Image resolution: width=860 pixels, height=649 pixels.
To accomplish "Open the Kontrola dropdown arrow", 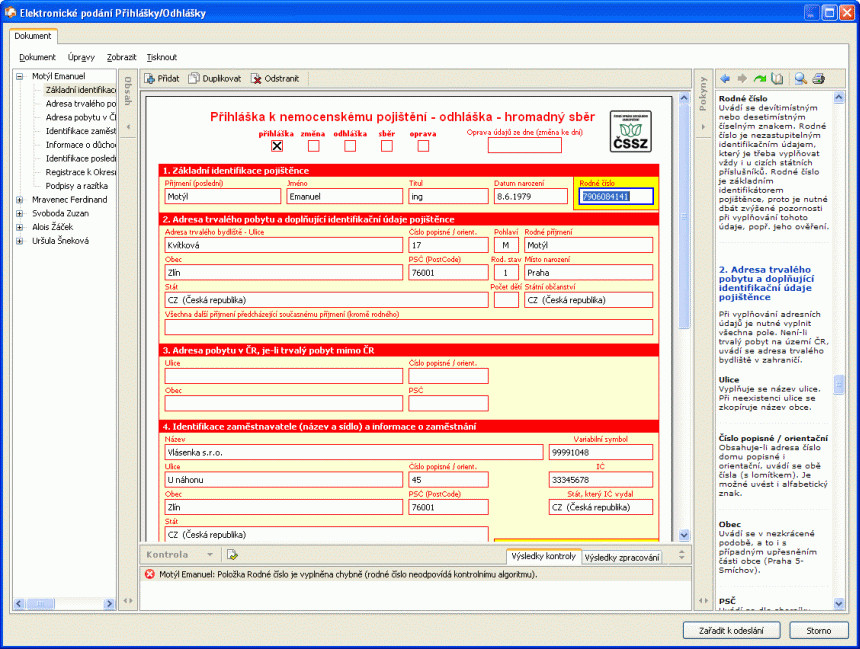I will click(210, 555).
